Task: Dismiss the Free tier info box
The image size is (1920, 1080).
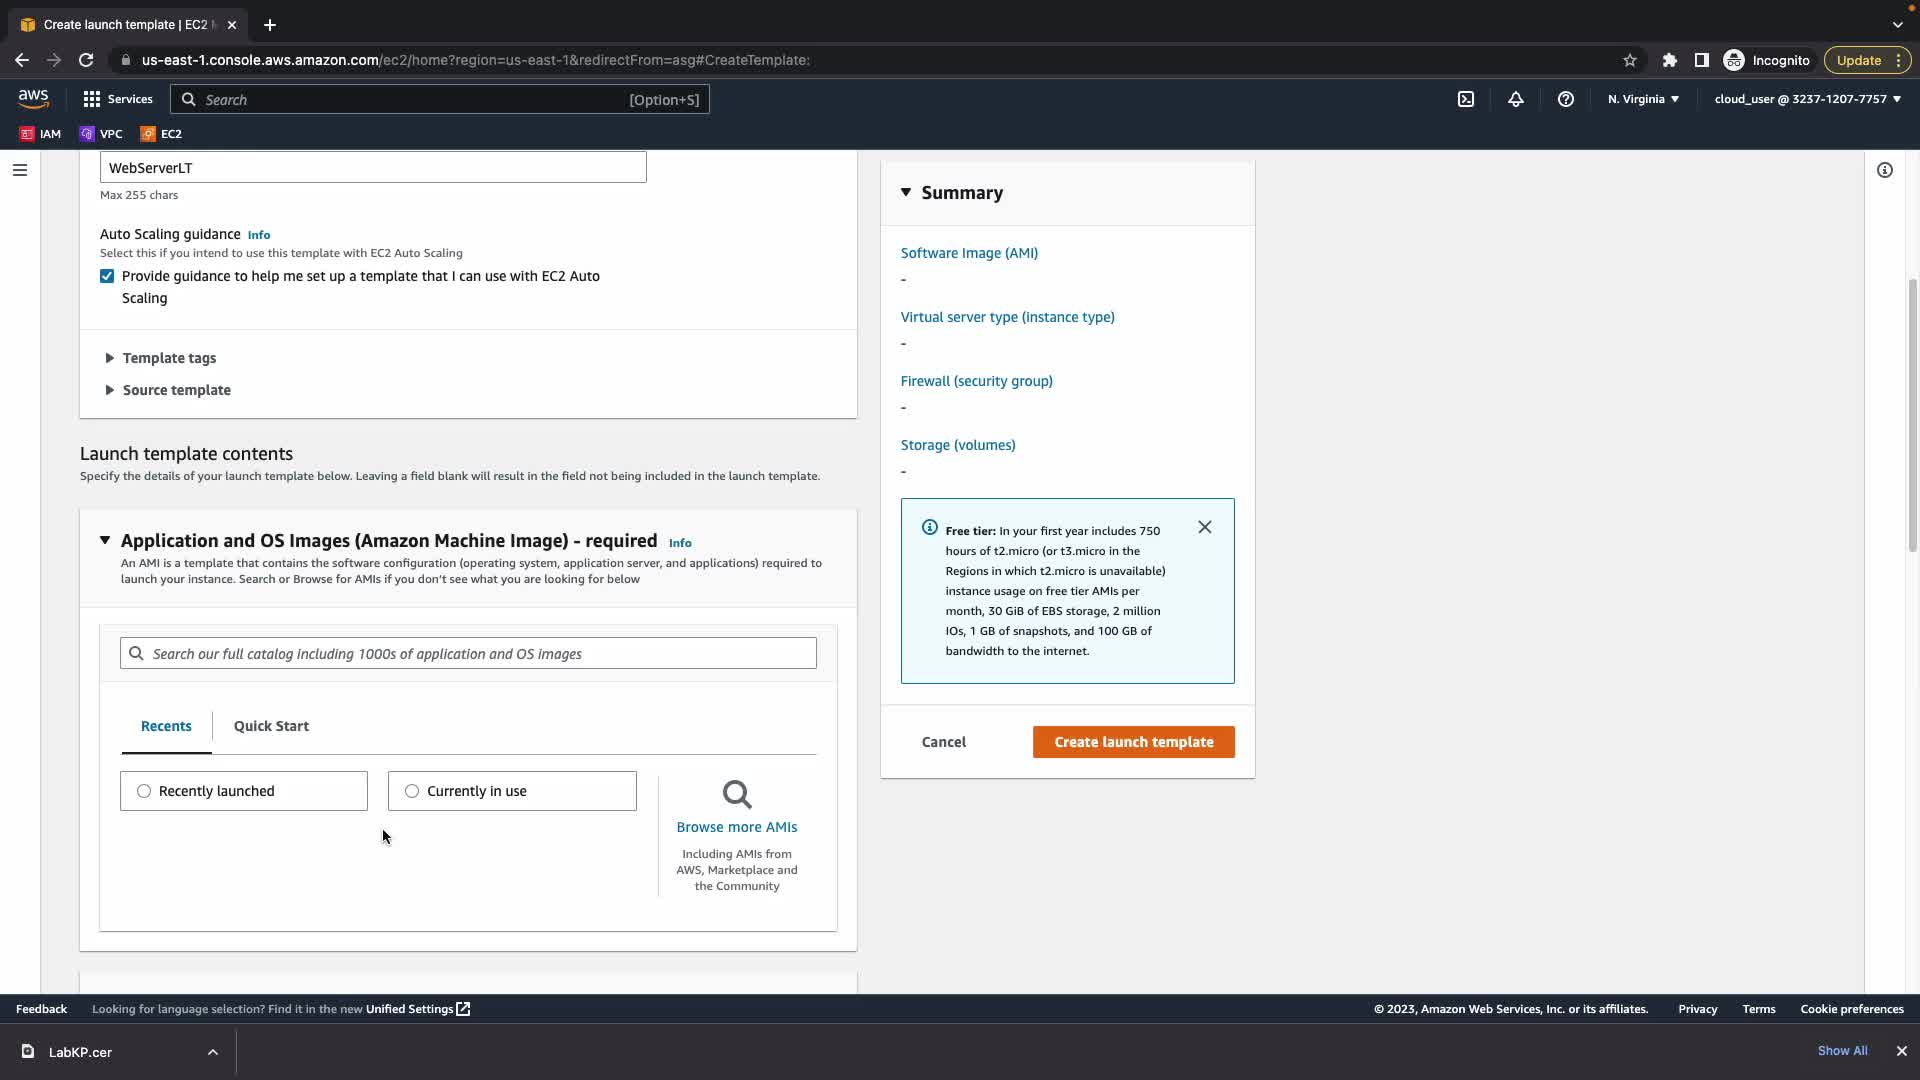Action: pyautogui.click(x=1204, y=527)
